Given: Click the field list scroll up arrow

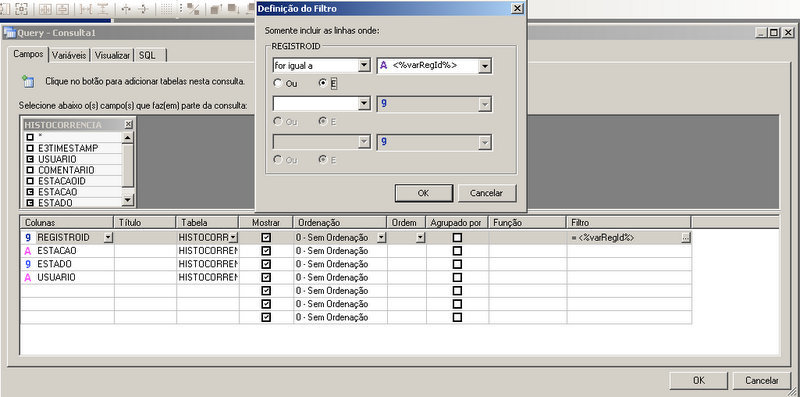Looking at the screenshot, I should (128, 137).
